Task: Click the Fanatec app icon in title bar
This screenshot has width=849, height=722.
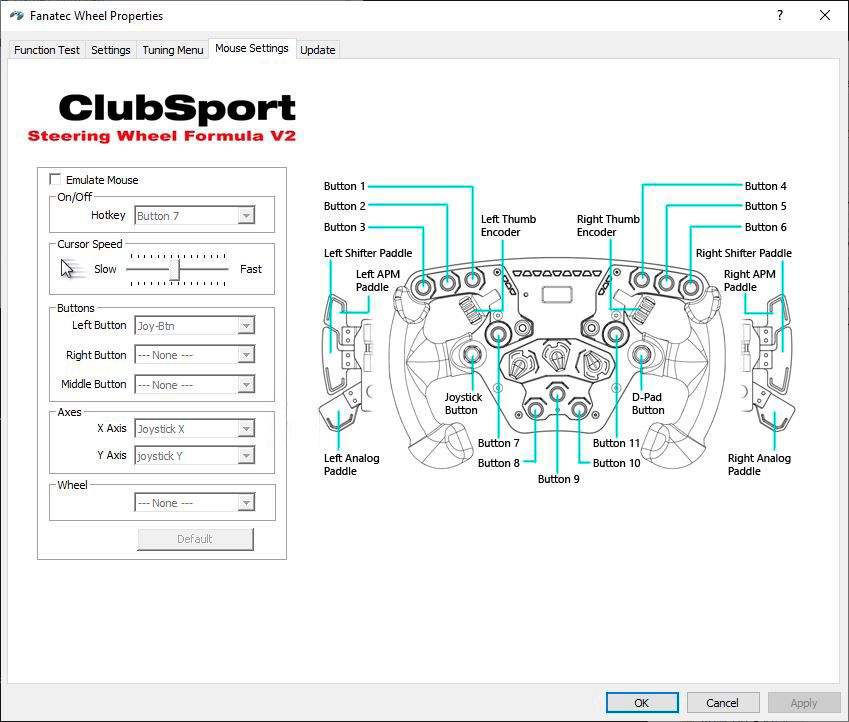Action: pos(17,16)
